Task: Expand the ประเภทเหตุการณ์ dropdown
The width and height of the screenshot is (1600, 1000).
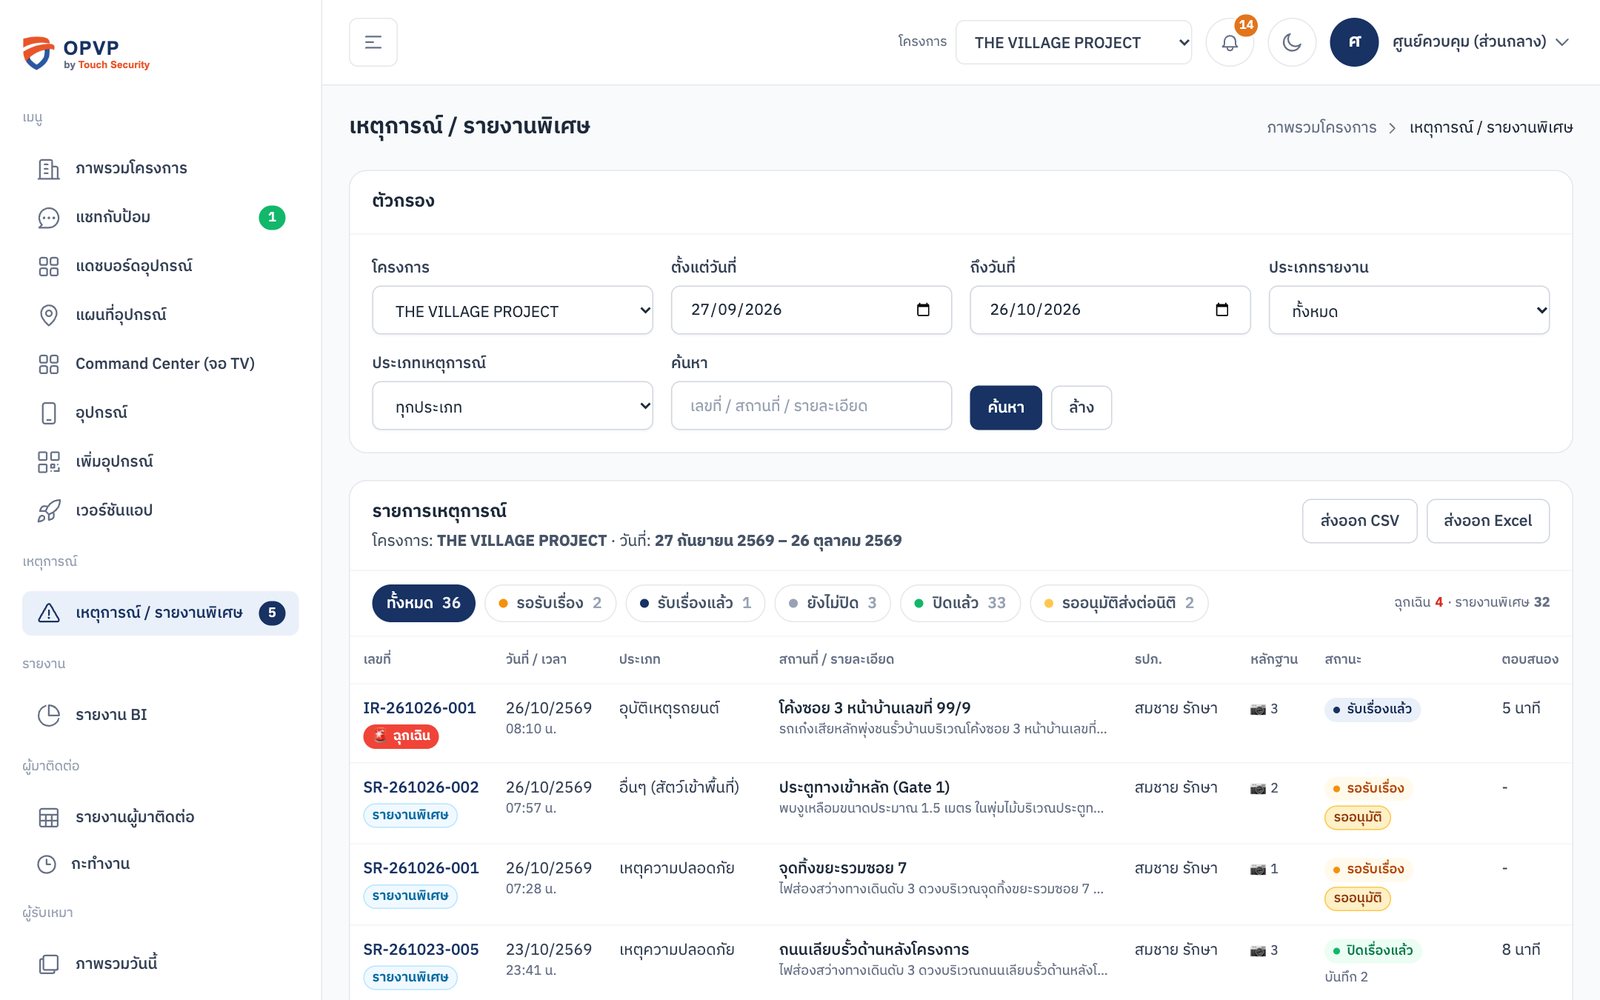Action: (512, 407)
